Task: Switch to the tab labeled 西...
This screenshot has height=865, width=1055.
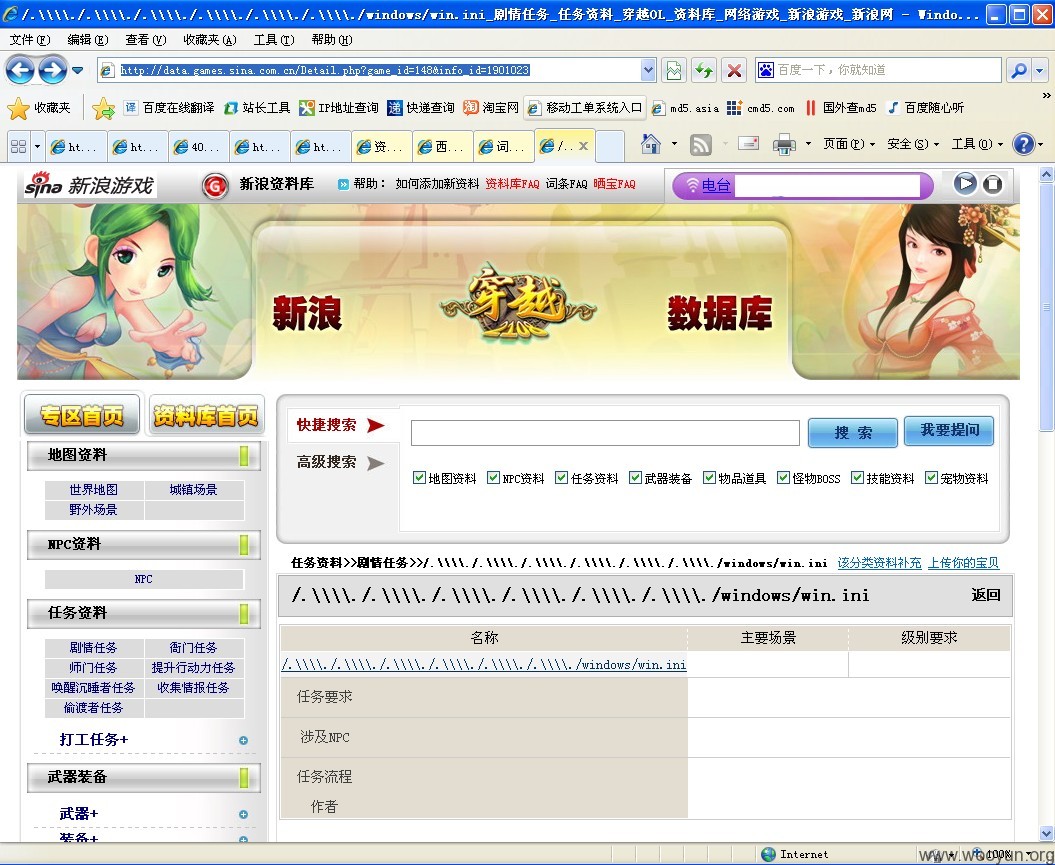Action: click(441, 146)
